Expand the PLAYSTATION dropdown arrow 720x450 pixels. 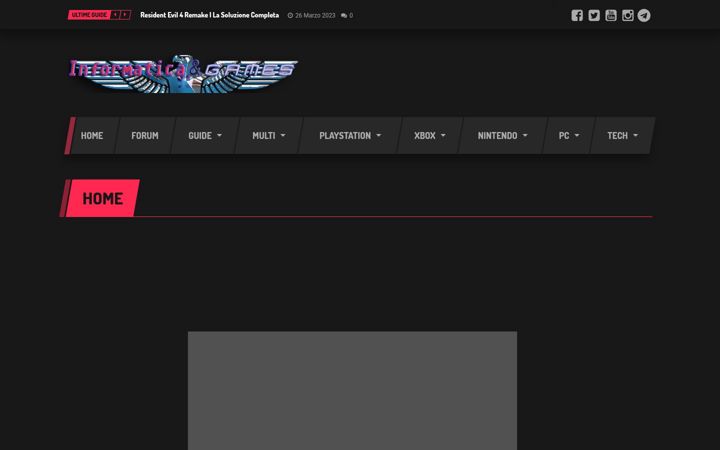click(x=379, y=135)
